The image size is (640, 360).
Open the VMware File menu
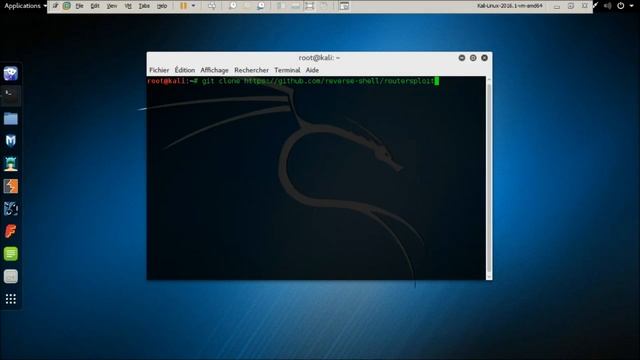(x=79, y=6)
